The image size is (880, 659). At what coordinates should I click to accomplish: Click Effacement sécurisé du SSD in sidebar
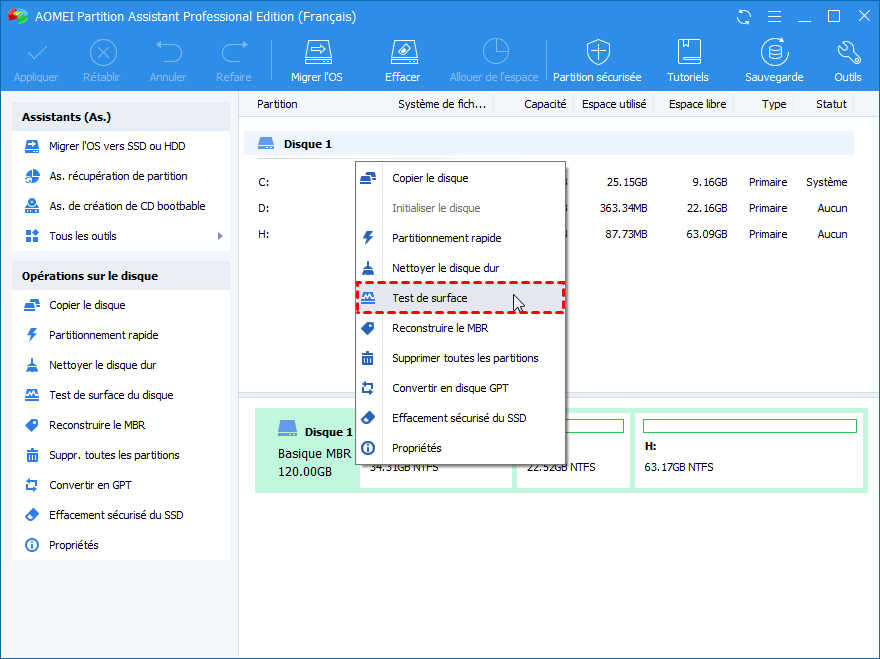(116, 515)
